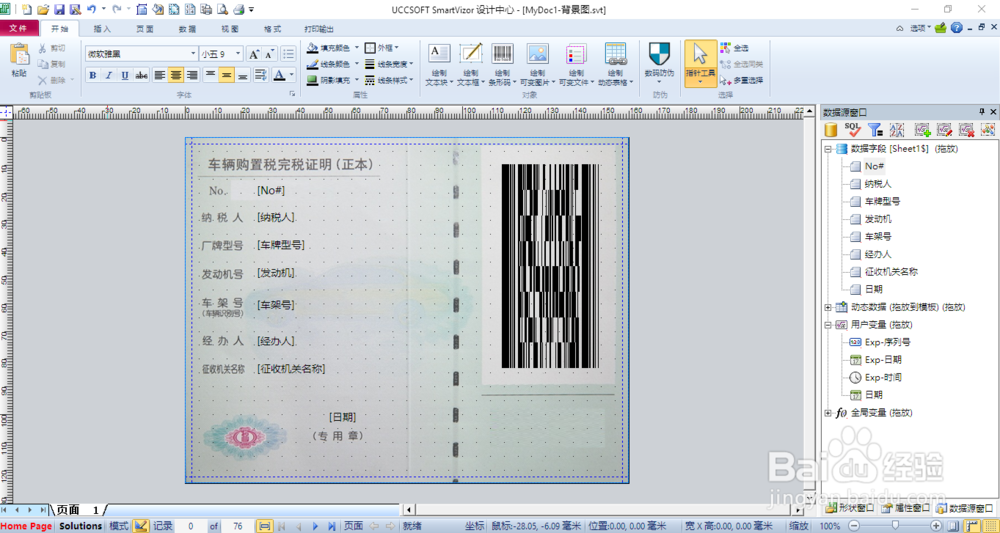The height and width of the screenshot is (533, 1000).
Task: Collapse the 数据字段 [Sheet1$] tree node
Action: pyautogui.click(x=828, y=149)
